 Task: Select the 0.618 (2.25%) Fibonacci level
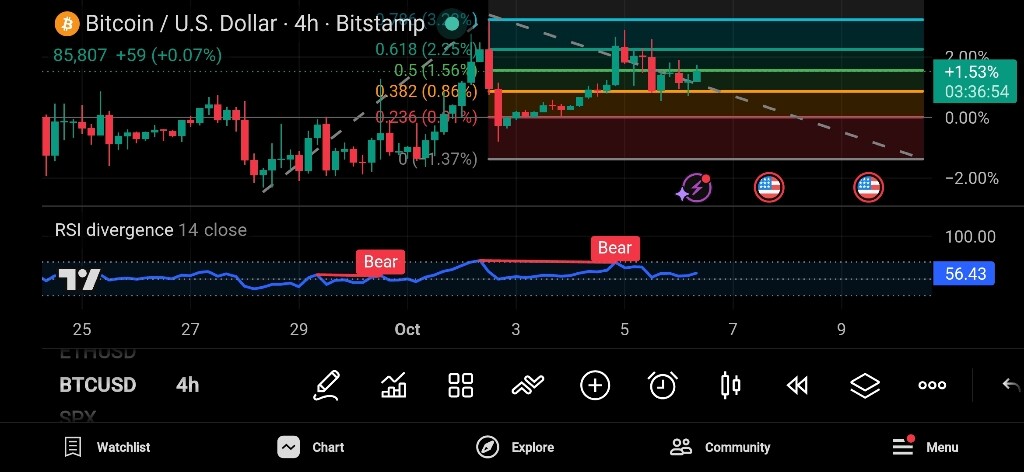(x=424, y=49)
